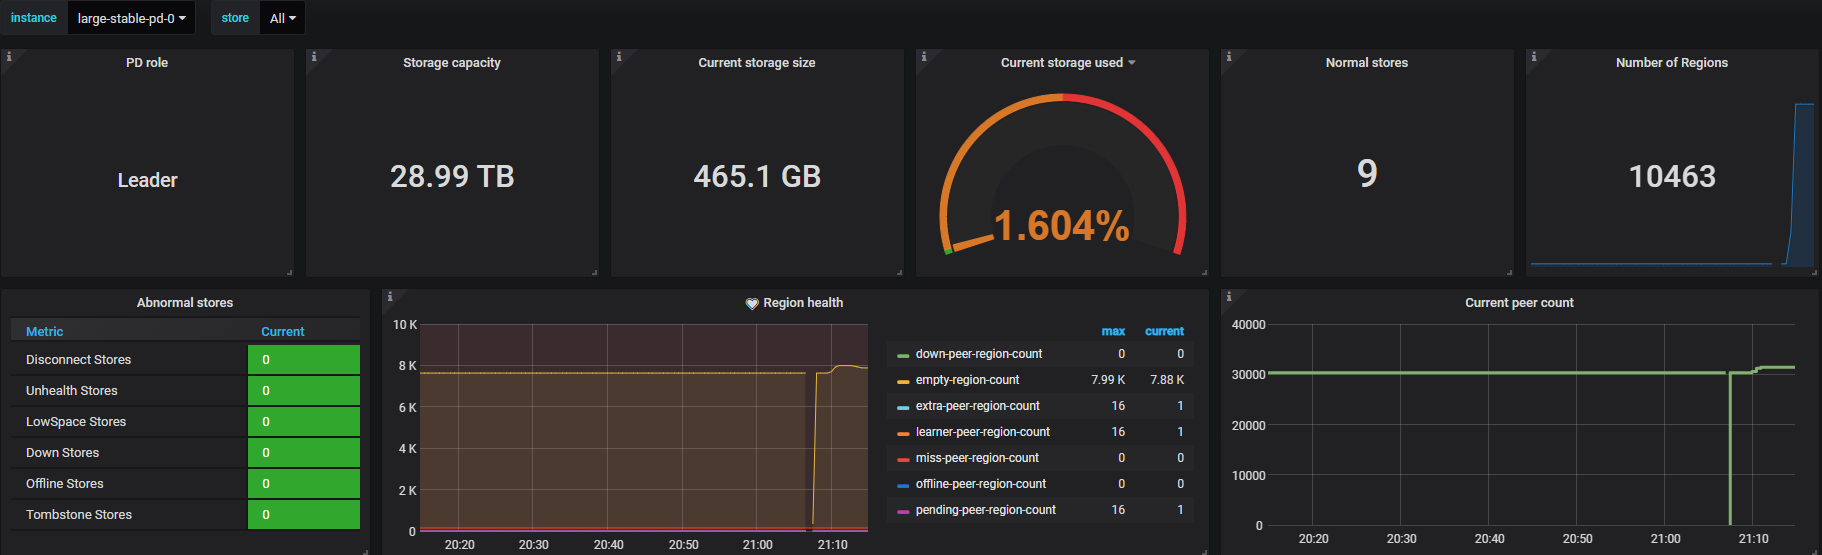Open the Current storage used panel menu
The height and width of the screenshot is (555, 1822).
pos(1067,63)
